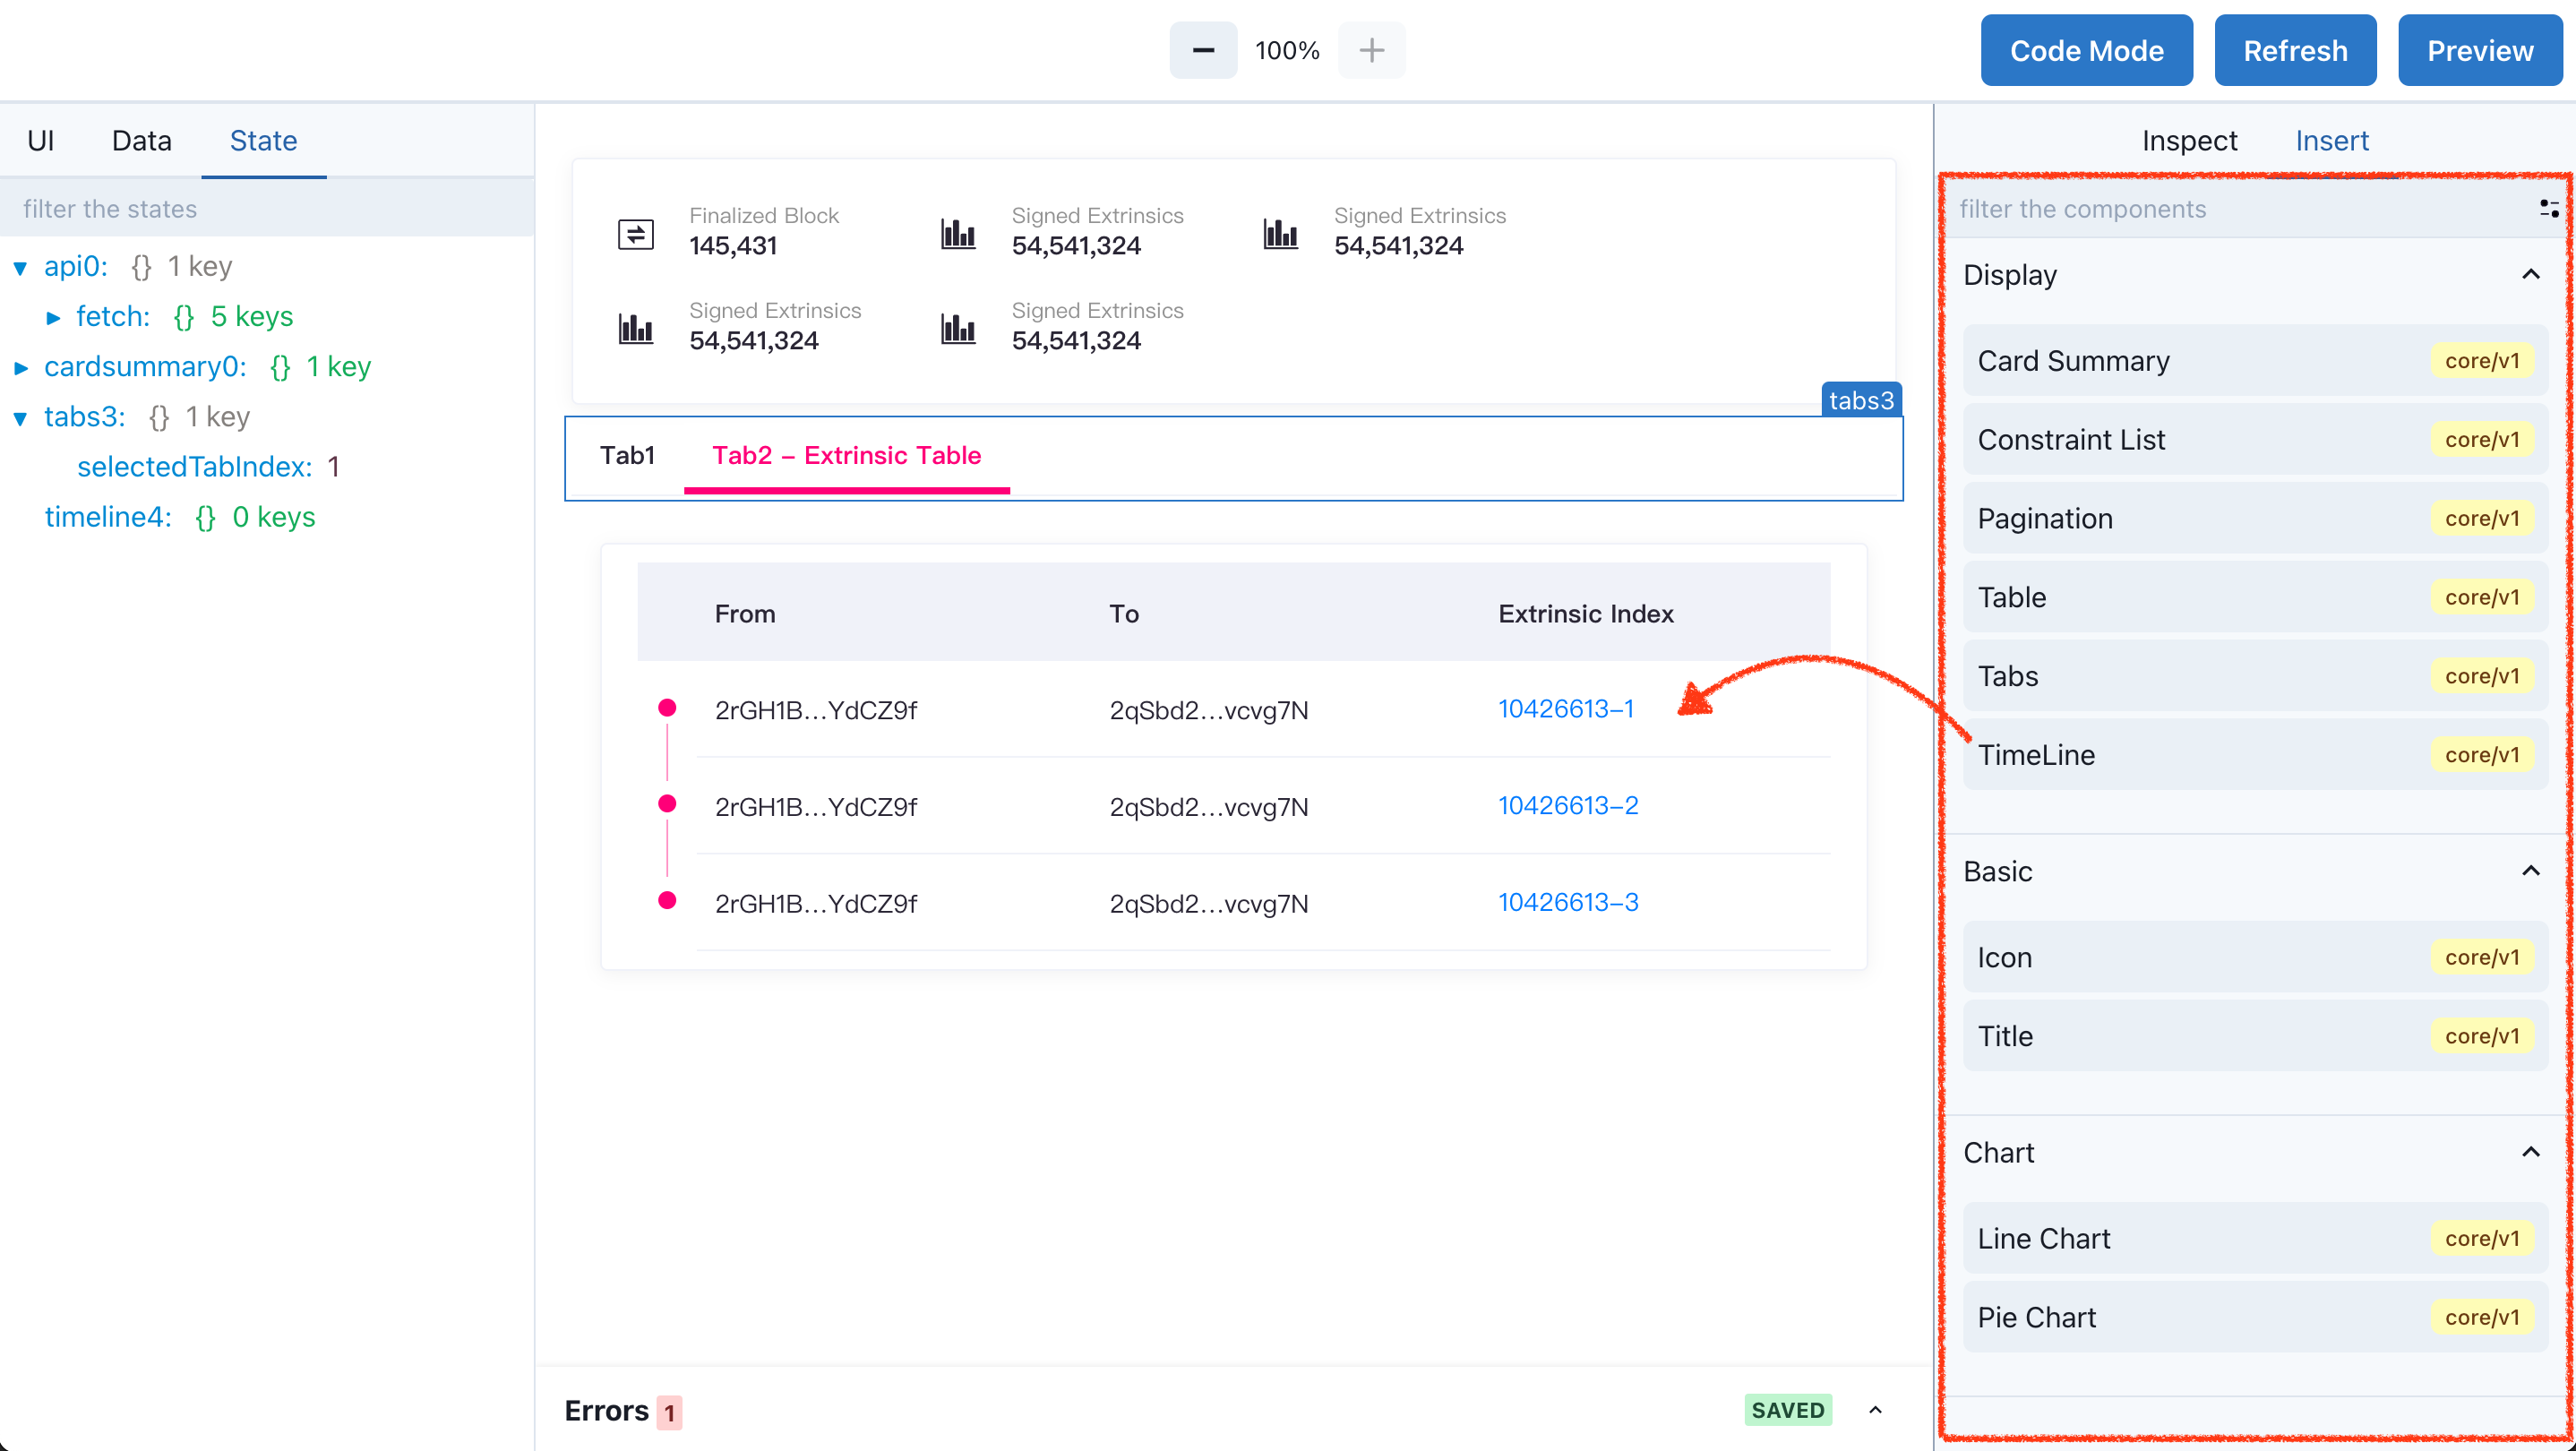Select the timeline4 state entry
The image size is (2576, 1451).
[108, 517]
